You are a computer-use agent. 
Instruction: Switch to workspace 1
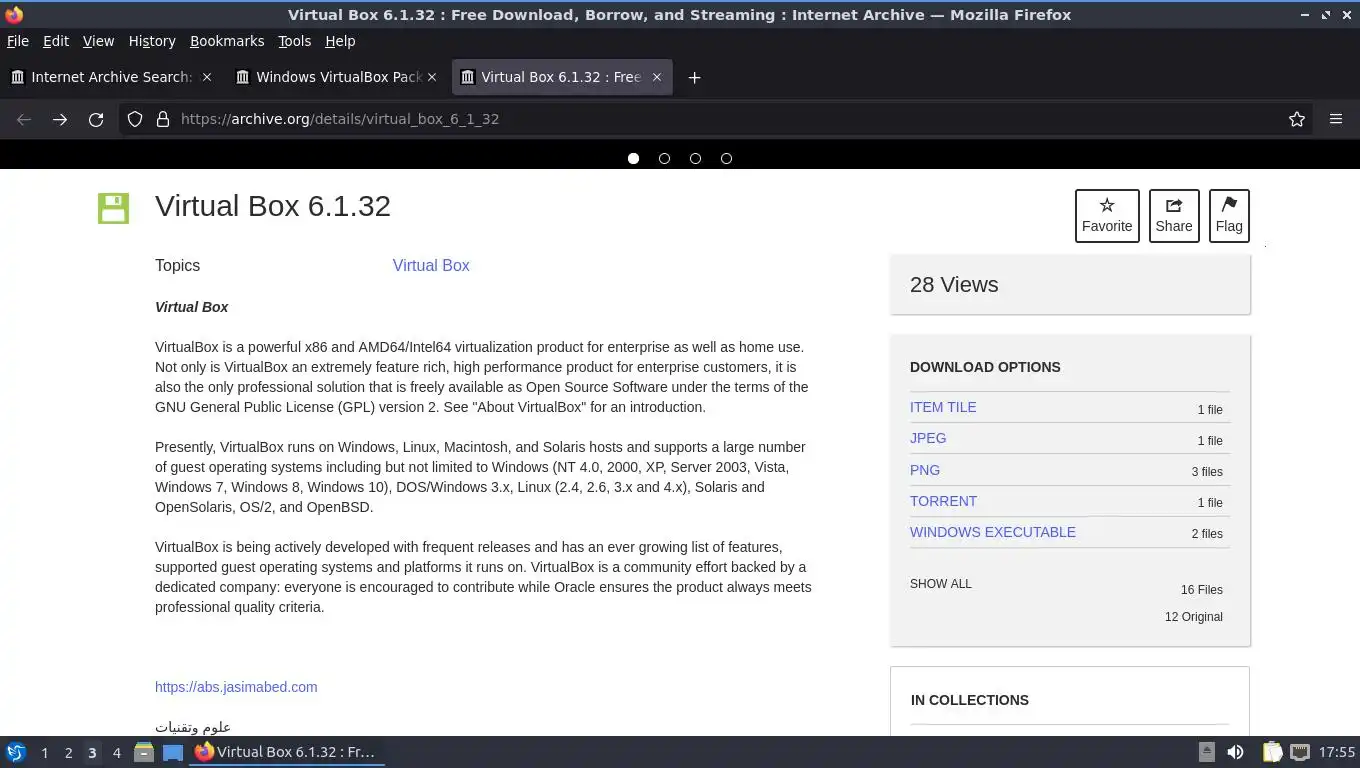[44, 752]
